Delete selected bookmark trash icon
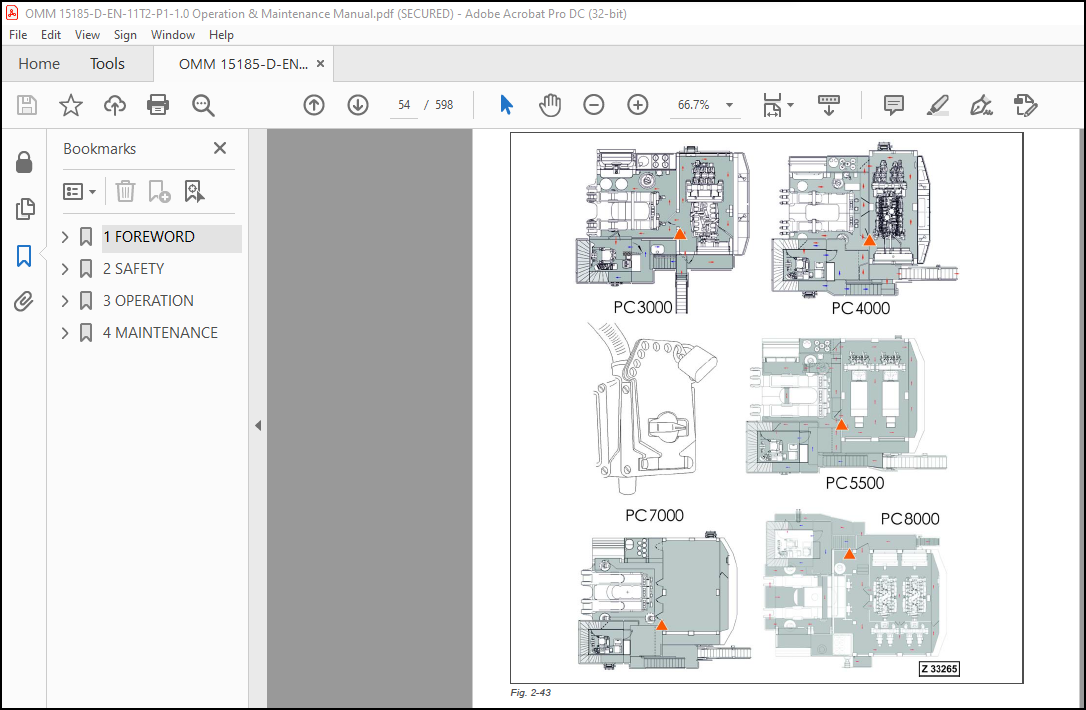This screenshot has width=1086, height=710. point(125,191)
